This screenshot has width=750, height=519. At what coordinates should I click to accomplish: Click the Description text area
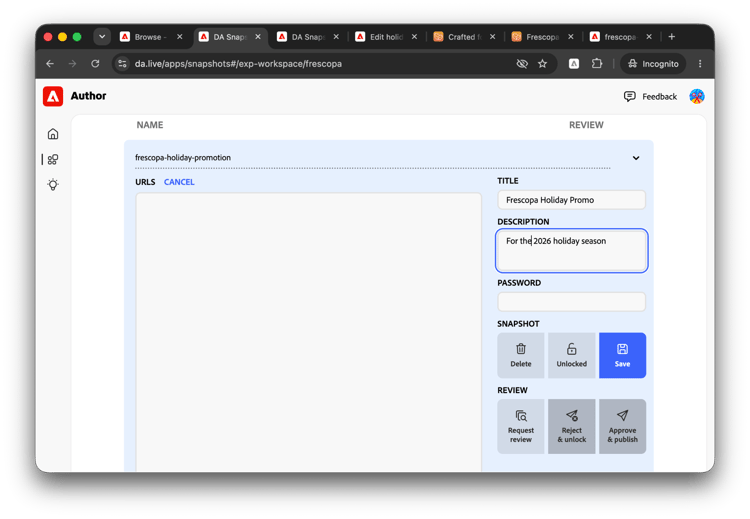(572, 251)
